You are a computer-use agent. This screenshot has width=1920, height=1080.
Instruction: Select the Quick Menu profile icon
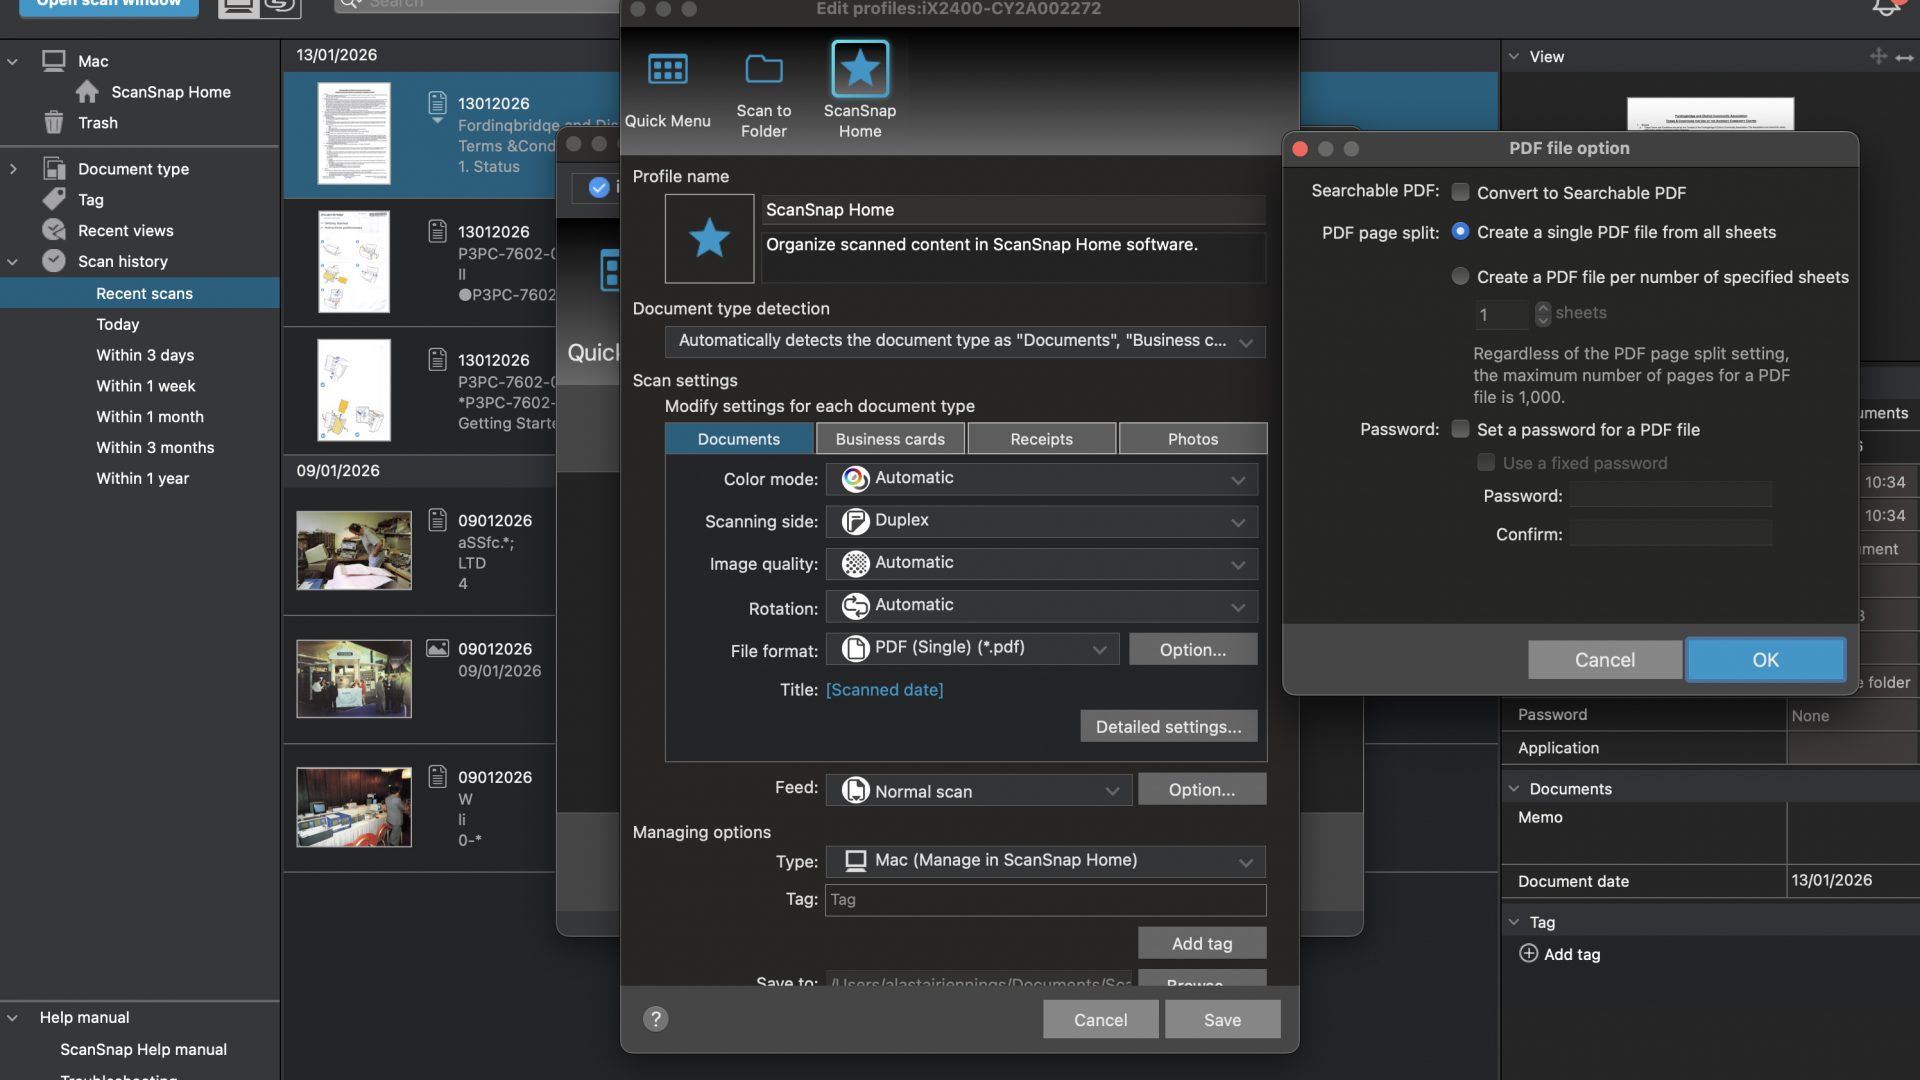point(667,70)
